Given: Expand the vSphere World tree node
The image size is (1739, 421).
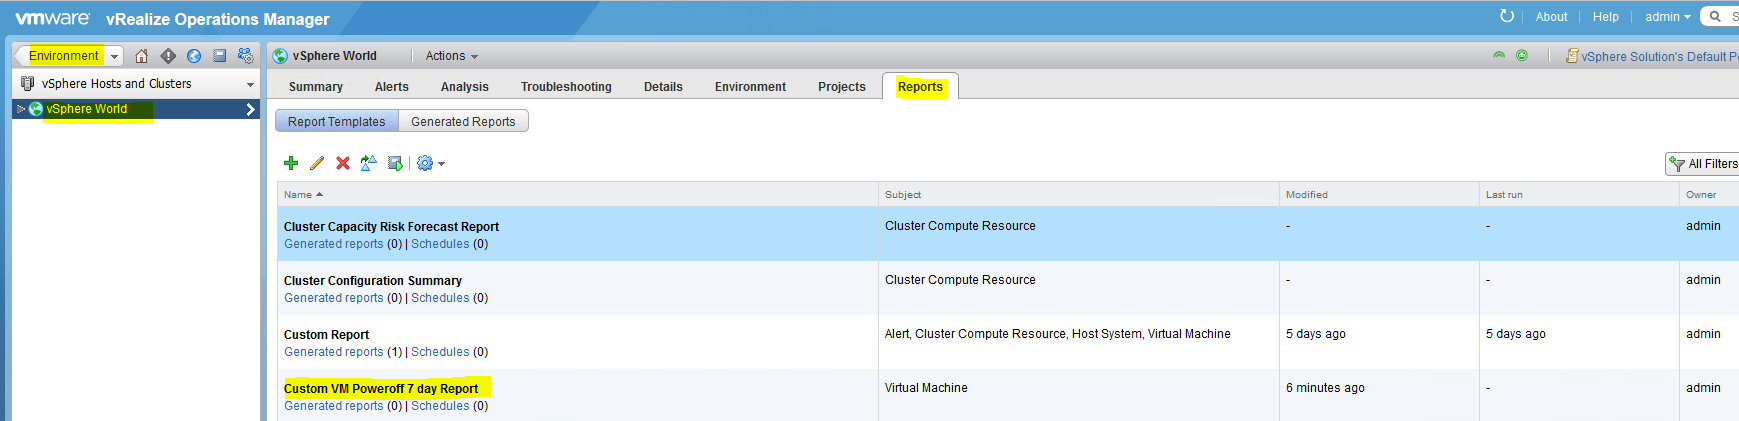Looking at the screenshot, I should (x=21, y=109).
